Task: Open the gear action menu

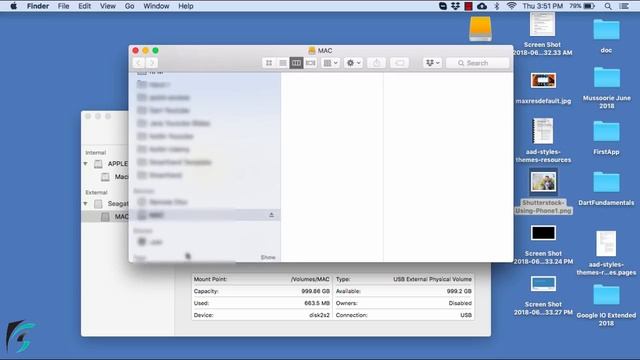Action: (353, 63)
